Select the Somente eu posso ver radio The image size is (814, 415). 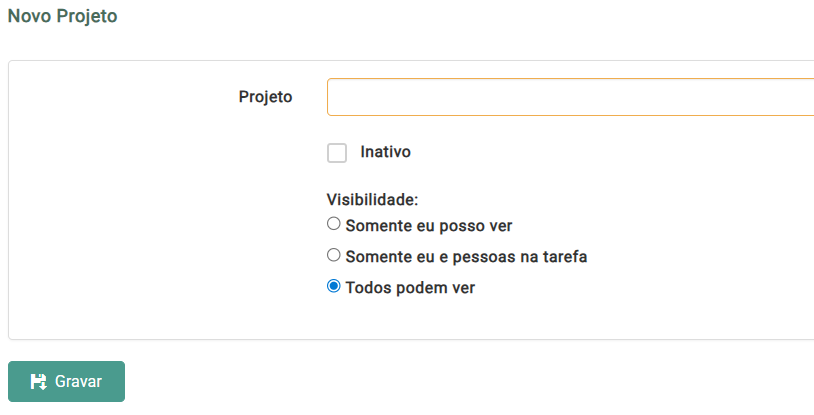(x=334, y=224)
